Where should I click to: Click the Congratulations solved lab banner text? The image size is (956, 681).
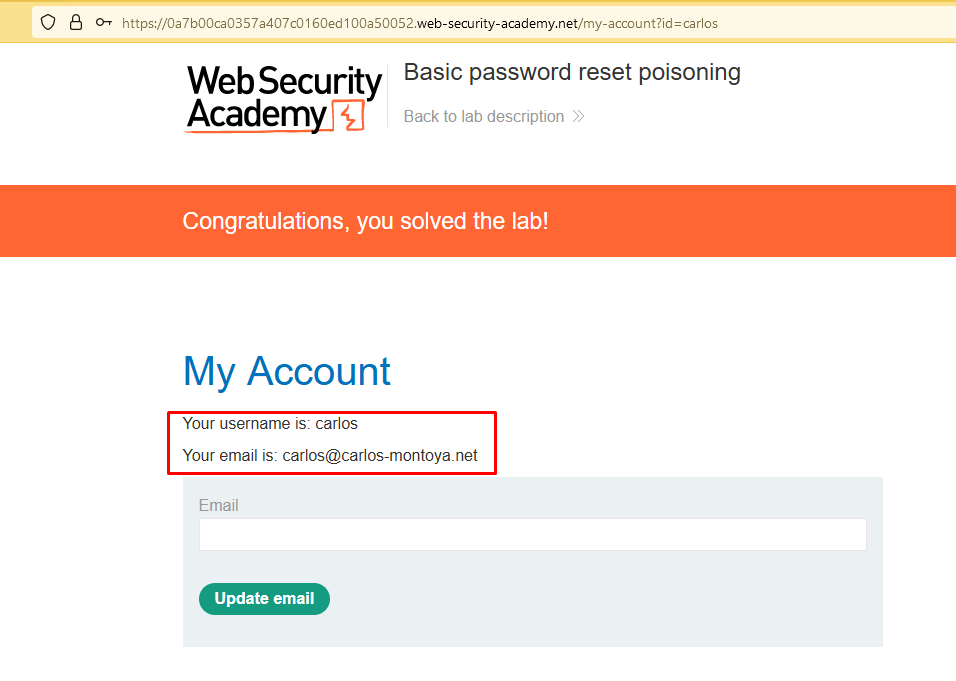[x=365, y=221]
